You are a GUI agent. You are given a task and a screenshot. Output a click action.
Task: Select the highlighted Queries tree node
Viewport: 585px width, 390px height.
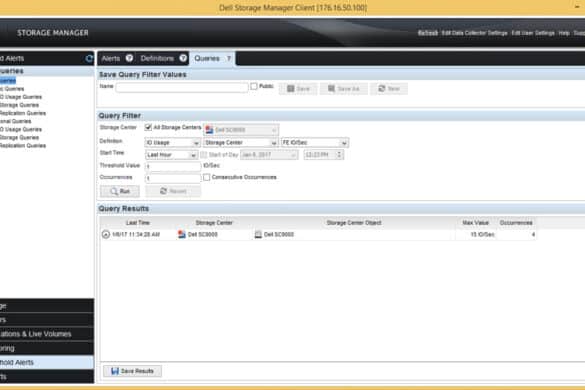(7, 81)
